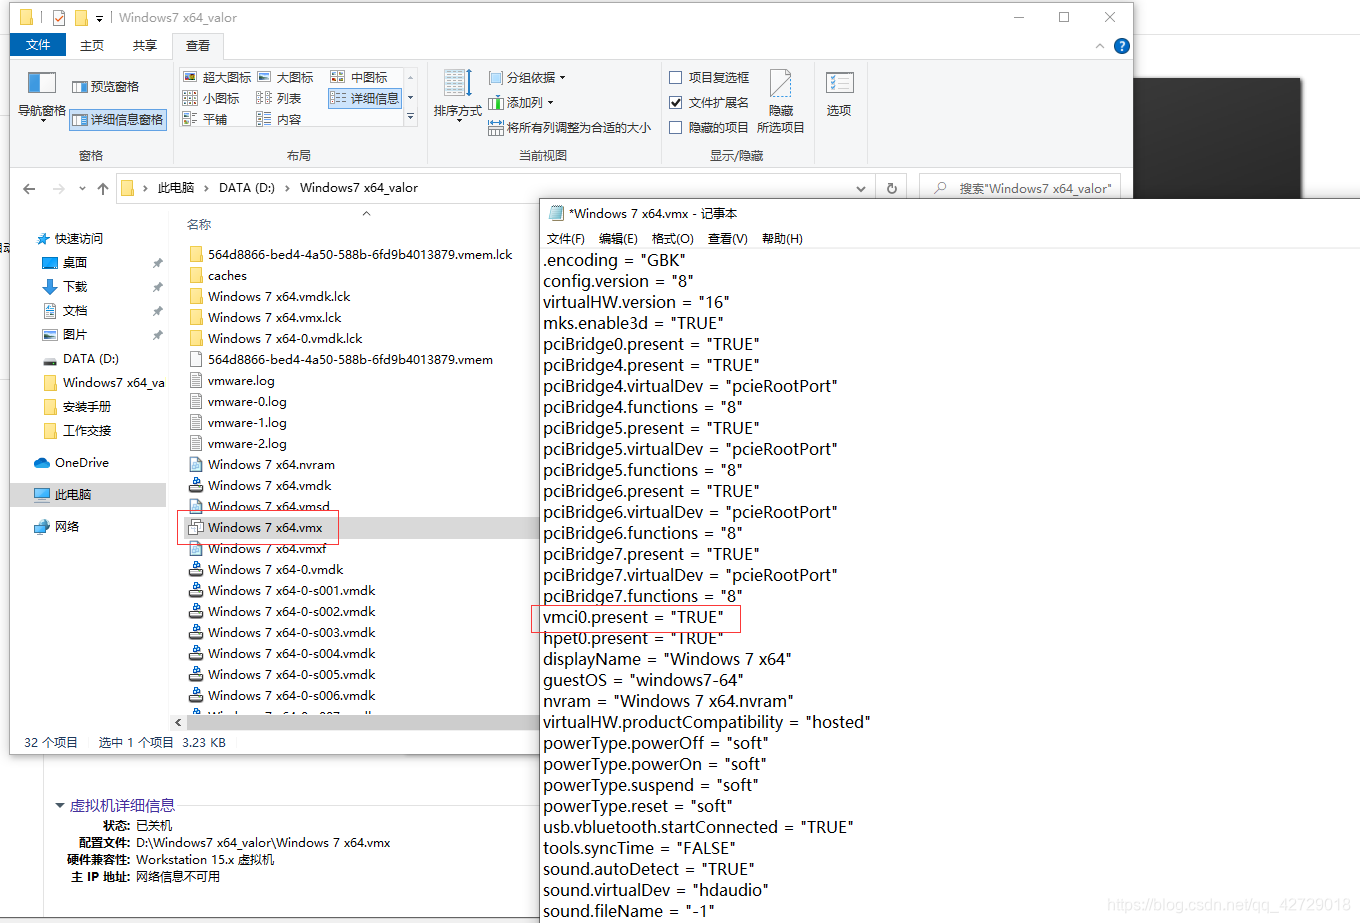Click the Explorer help icon
The width and height of the screenshot is (1360, 923).
(1122, 46)
